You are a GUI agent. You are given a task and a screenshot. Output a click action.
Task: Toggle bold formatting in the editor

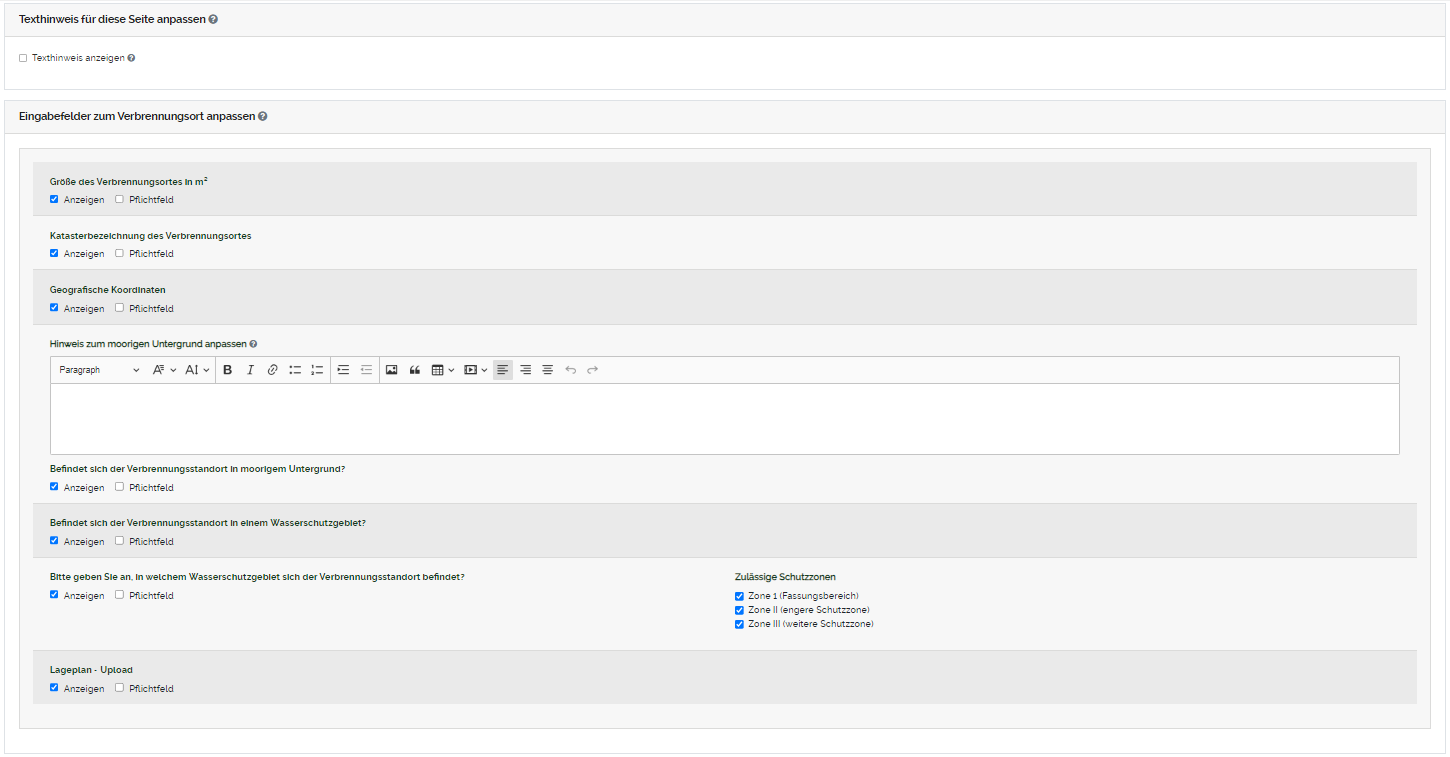pos(228,370)
